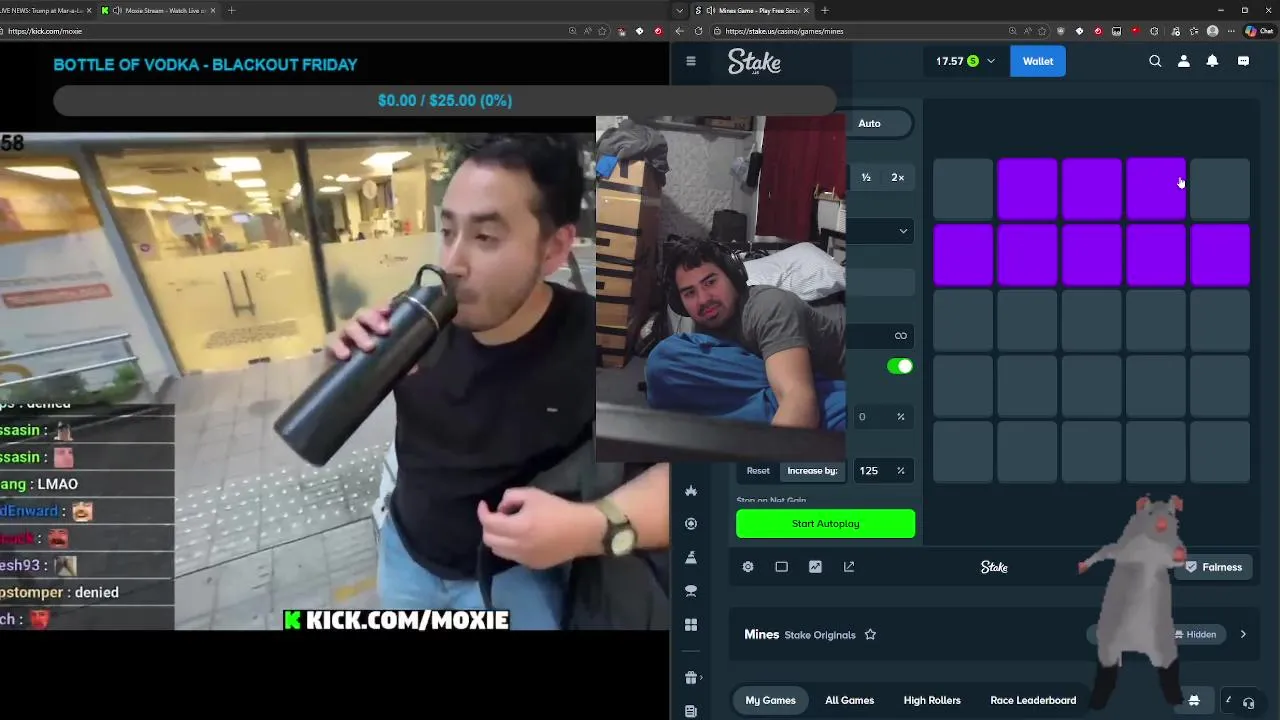Open the tab search dropdown in Stake browser

click(680, 10)
